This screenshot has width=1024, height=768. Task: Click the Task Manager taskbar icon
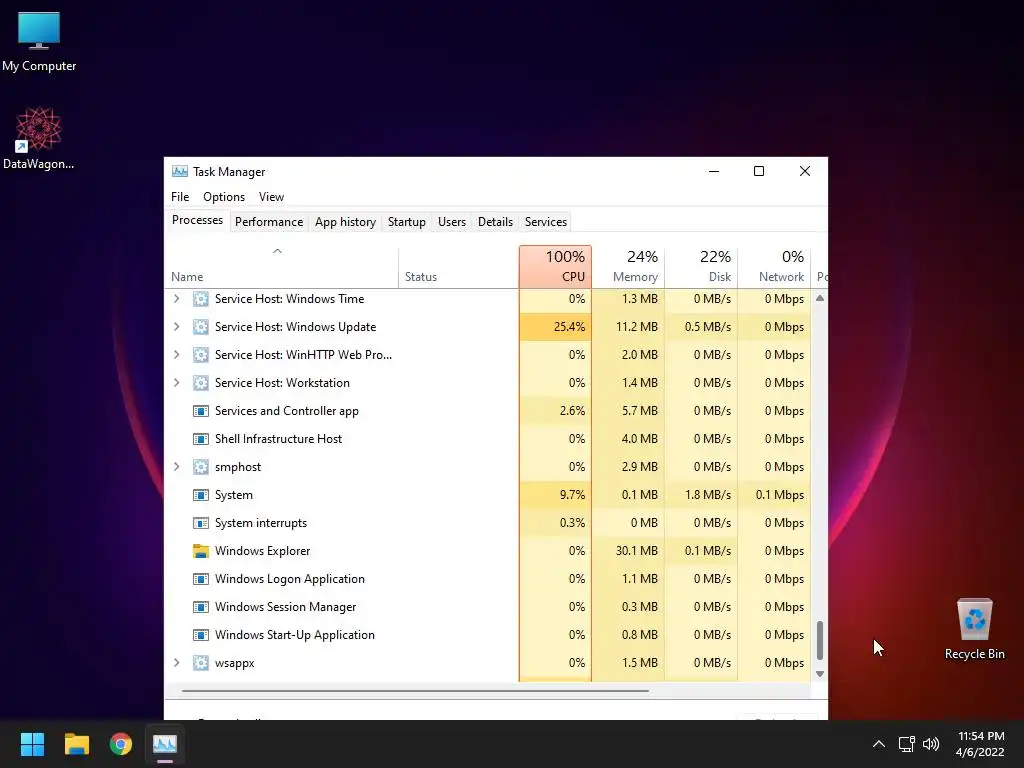(x=165, y=744)
